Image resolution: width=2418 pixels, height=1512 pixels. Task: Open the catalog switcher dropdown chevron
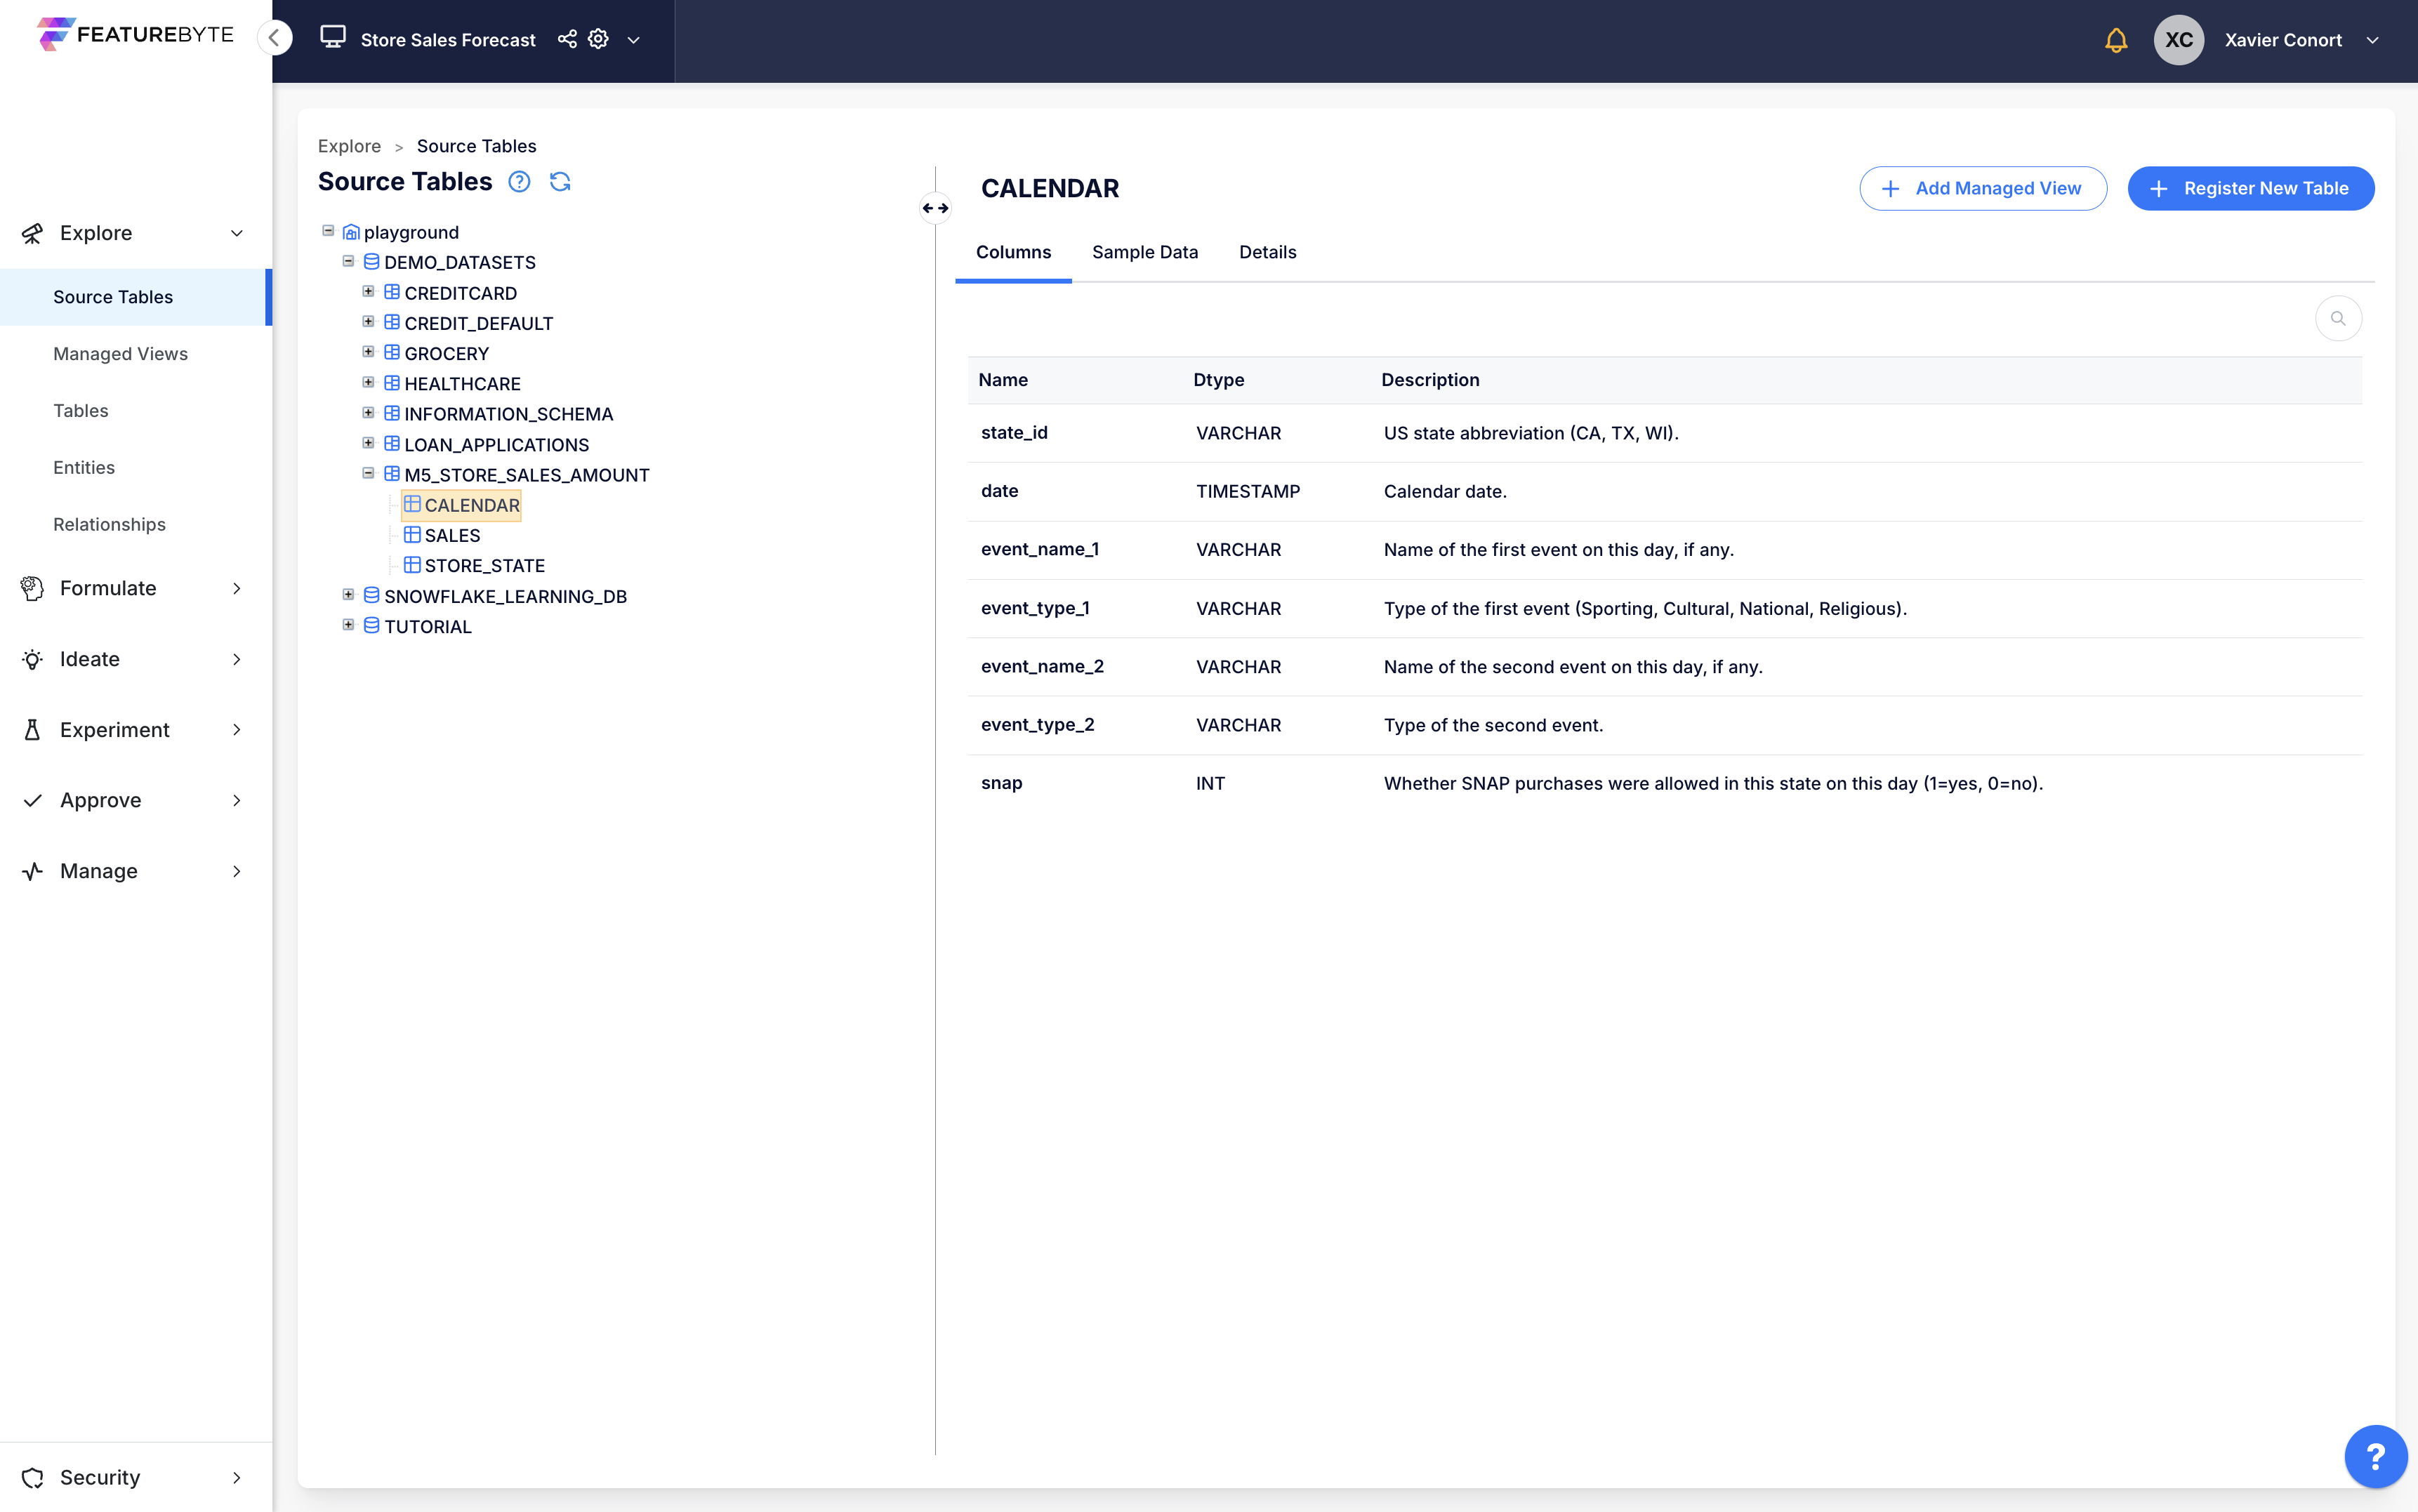click(633, 40)
